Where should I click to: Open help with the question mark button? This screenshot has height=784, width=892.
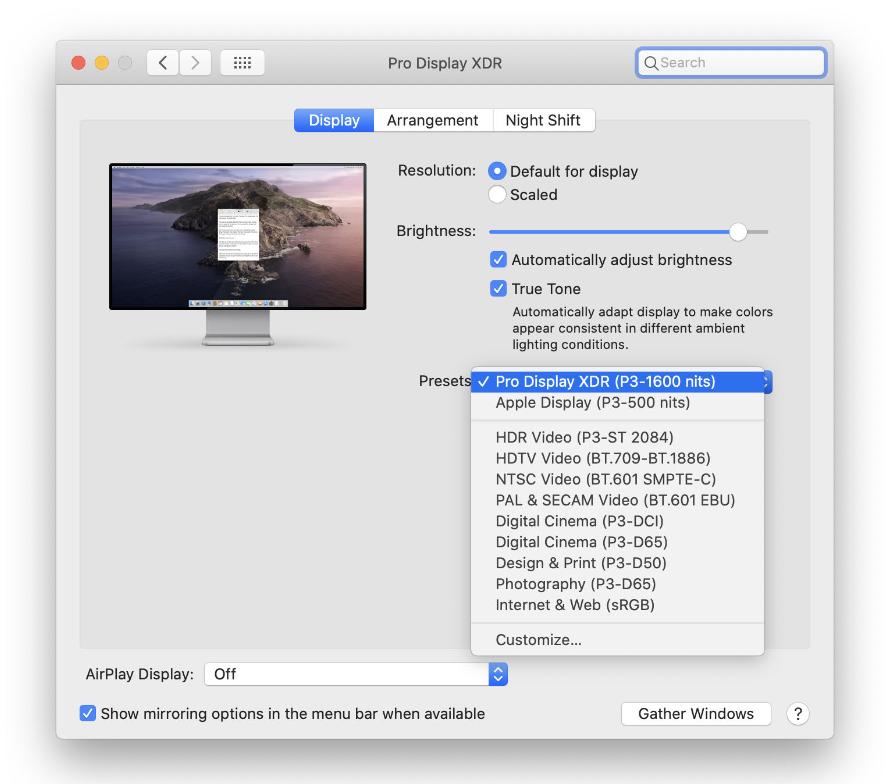pos(798,713)
